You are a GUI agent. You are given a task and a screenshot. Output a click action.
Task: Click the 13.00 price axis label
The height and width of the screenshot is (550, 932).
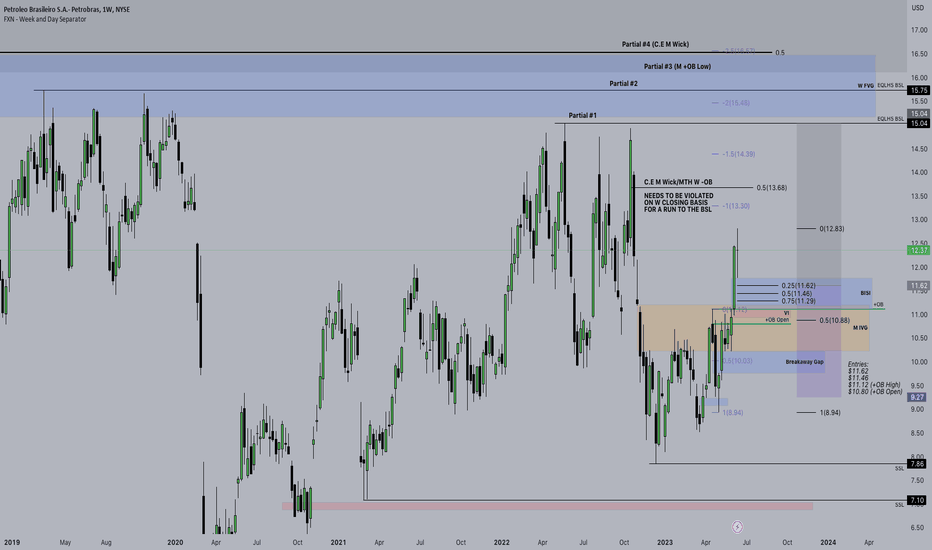tap(919, 220)
